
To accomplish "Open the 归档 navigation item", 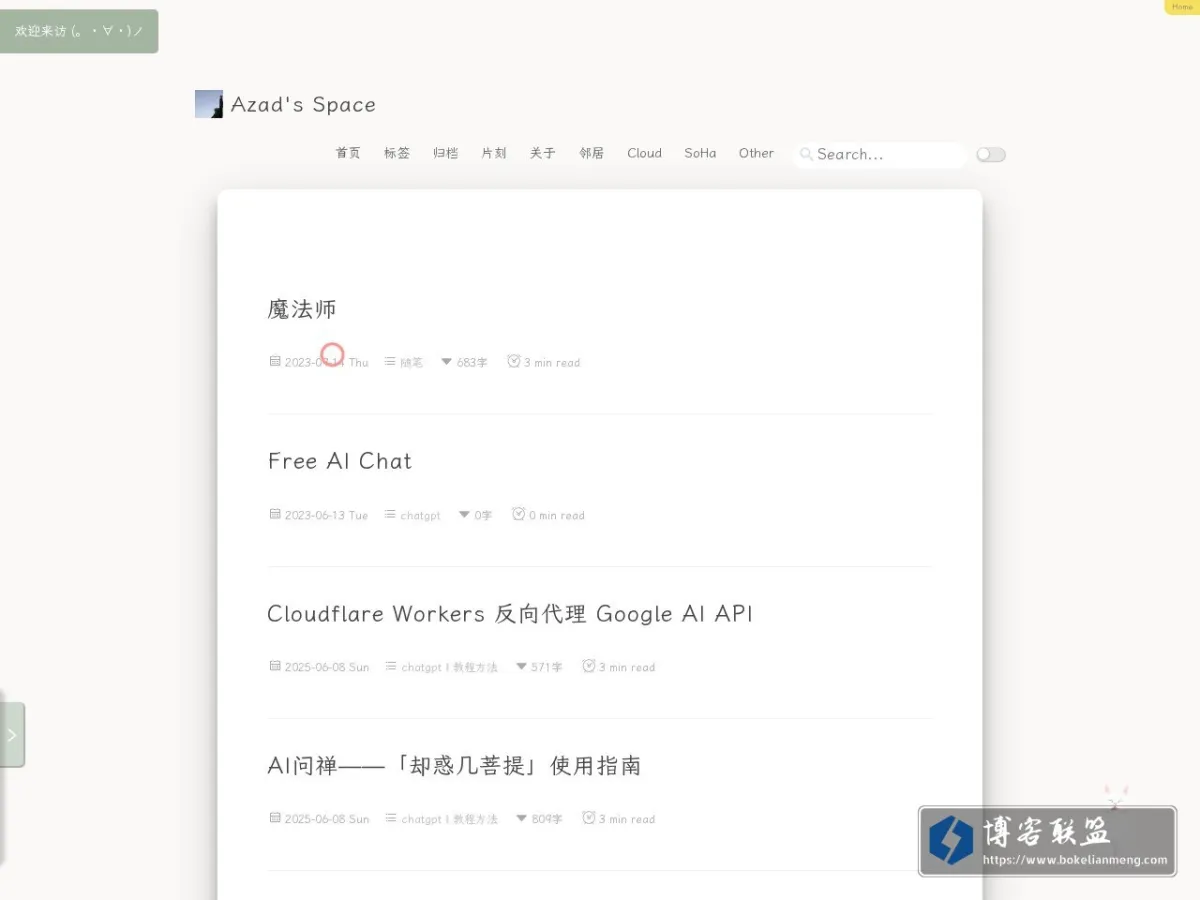I will 446,153.
